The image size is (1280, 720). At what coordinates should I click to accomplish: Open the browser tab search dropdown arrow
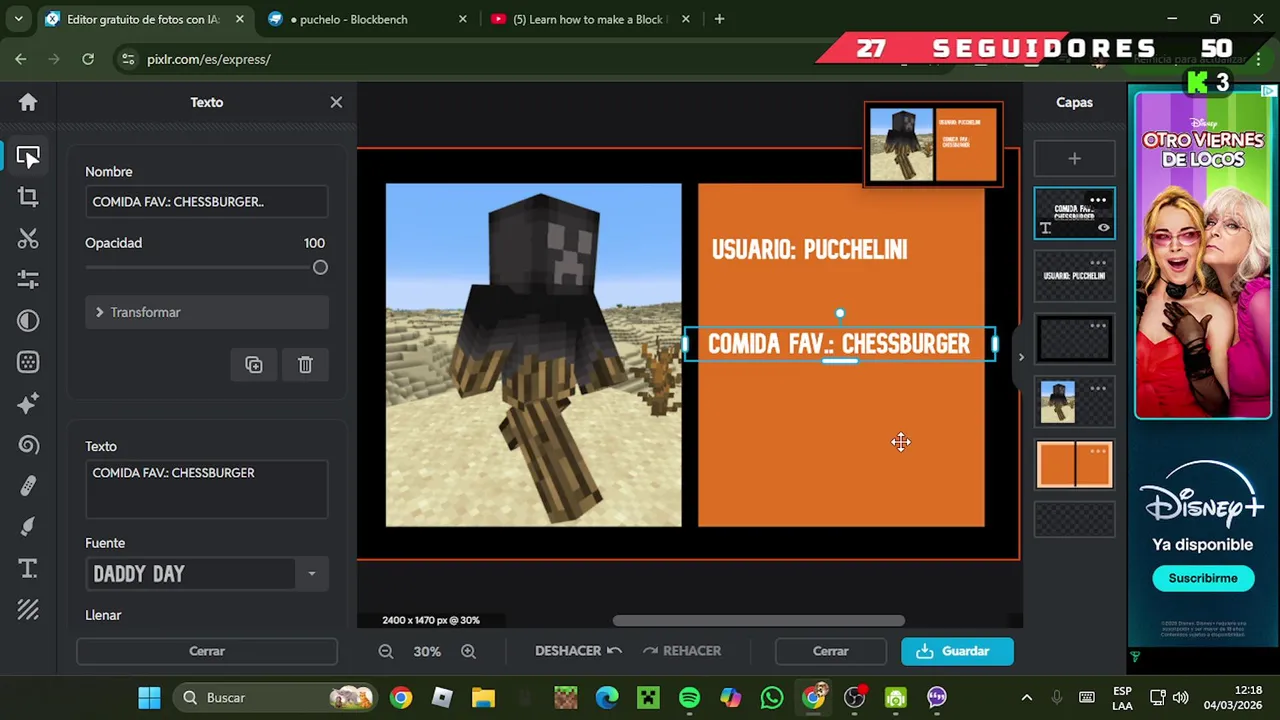coord(18,19)
